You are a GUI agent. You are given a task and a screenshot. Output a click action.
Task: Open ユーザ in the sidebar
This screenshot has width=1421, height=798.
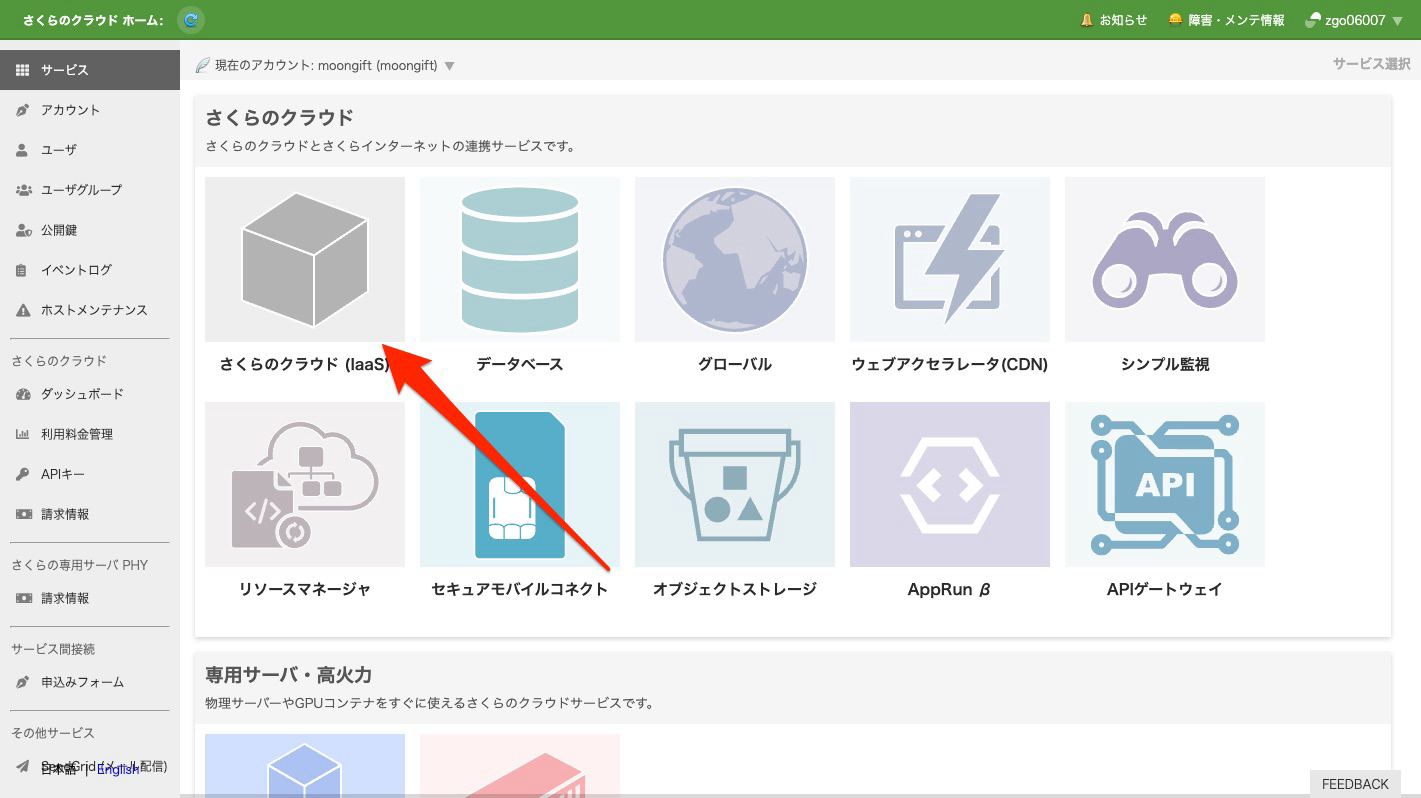pos(90,150)
